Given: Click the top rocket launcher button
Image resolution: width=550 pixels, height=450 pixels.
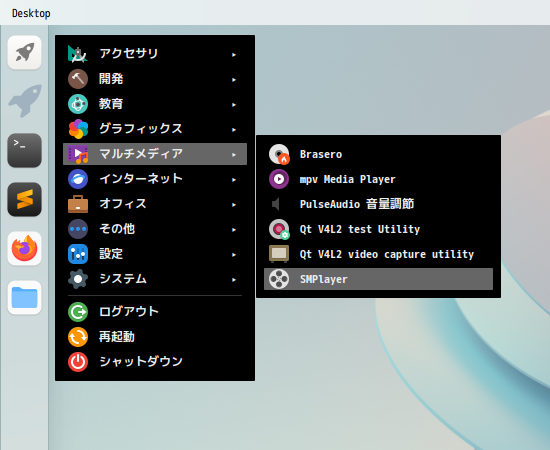Looking at the screenshot, I should (25, 52).
